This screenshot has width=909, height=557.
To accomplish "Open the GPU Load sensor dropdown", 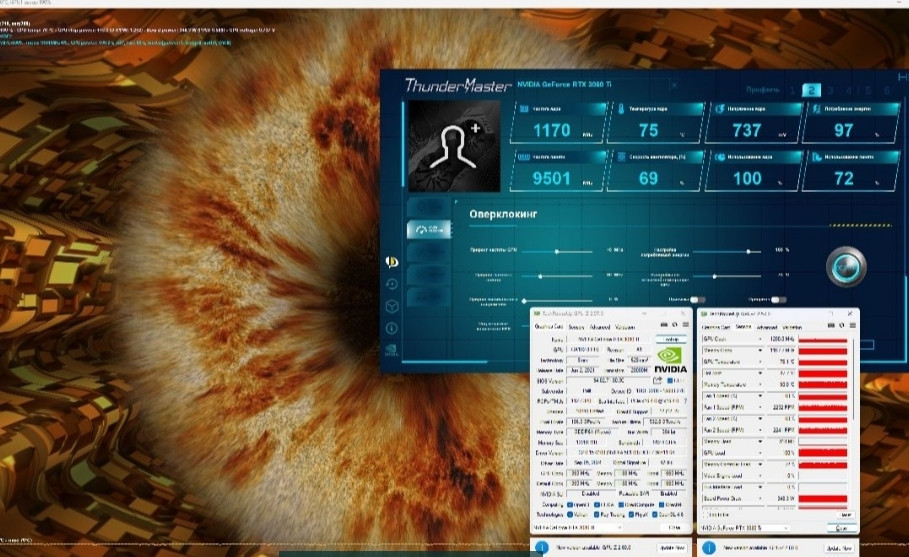I will (760, 453).
